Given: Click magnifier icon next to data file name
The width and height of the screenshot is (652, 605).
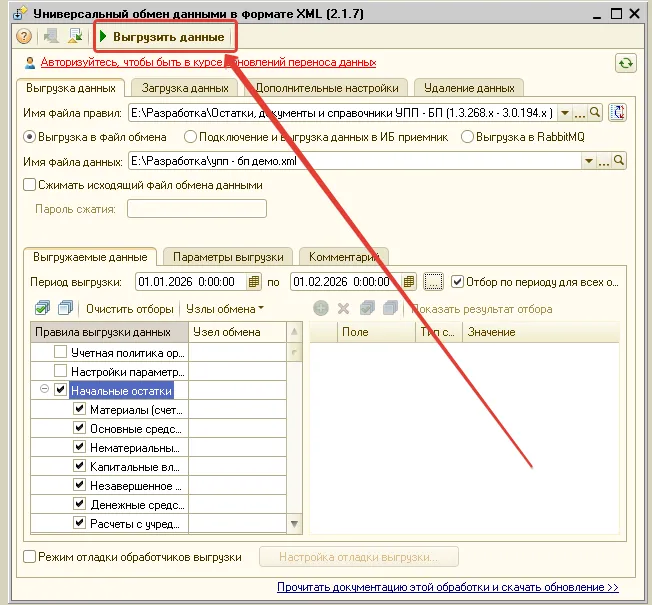Looking at the screenshot, I should coord(619,161).
